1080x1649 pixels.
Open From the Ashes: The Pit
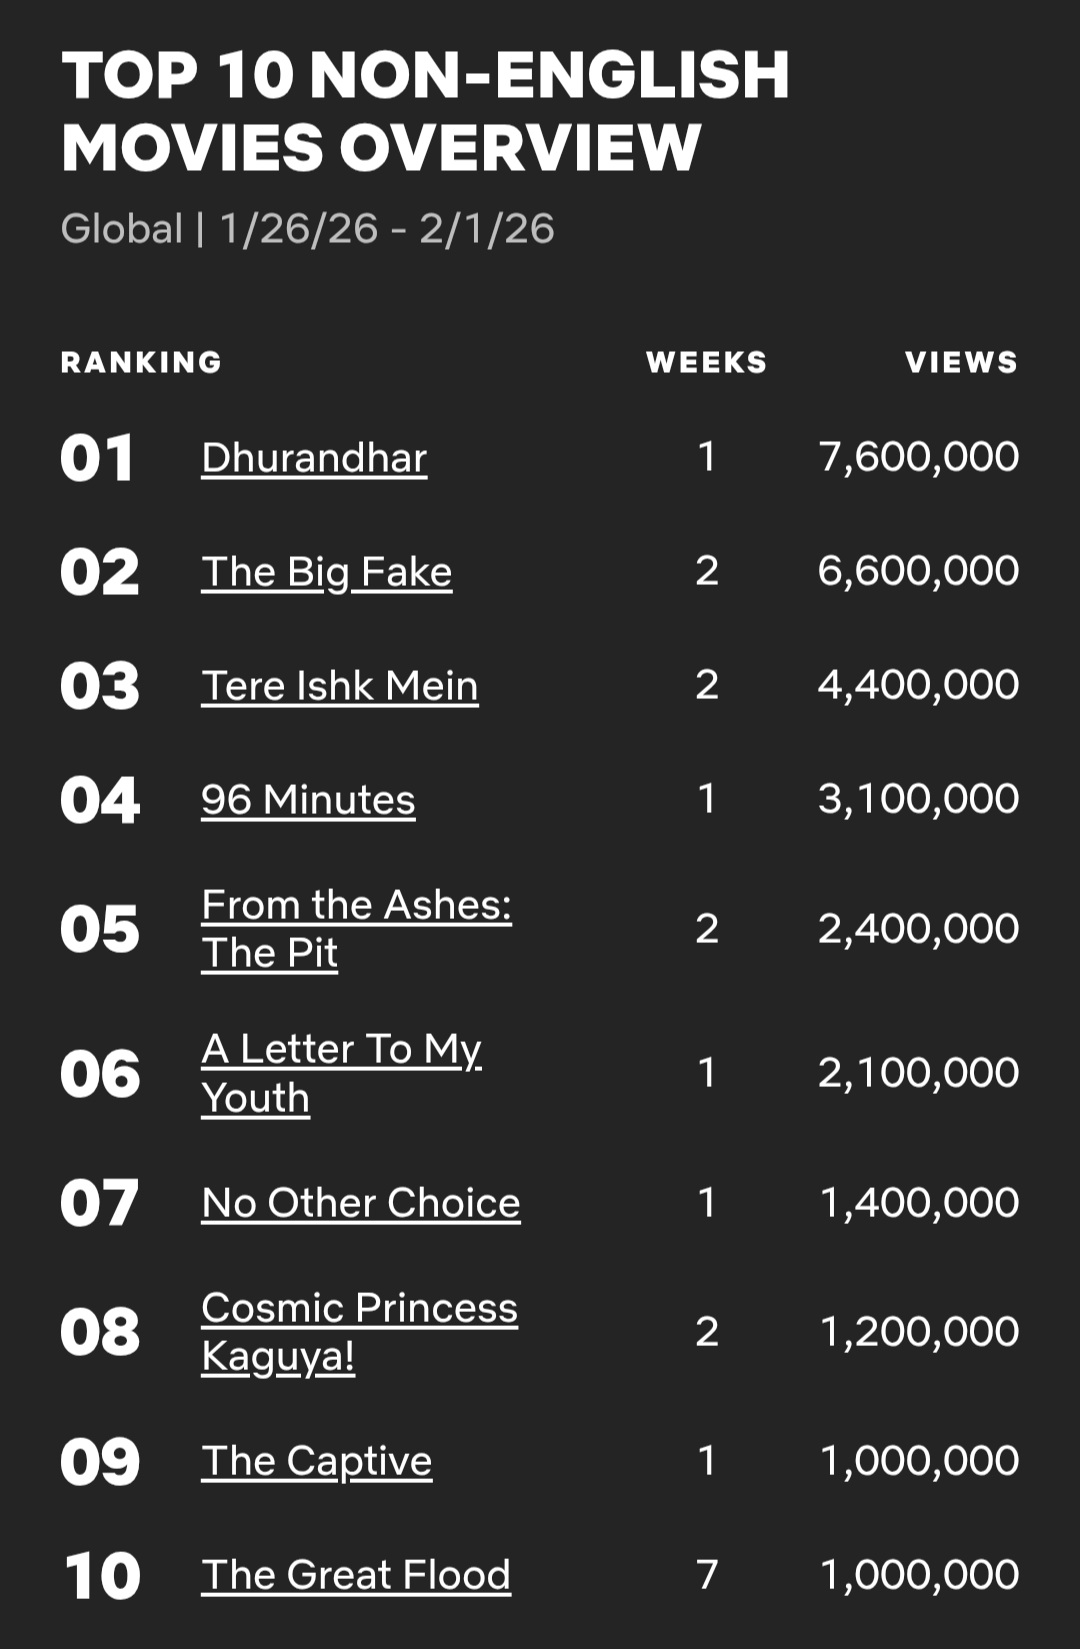pyautogui.click(x=356, y=928)
